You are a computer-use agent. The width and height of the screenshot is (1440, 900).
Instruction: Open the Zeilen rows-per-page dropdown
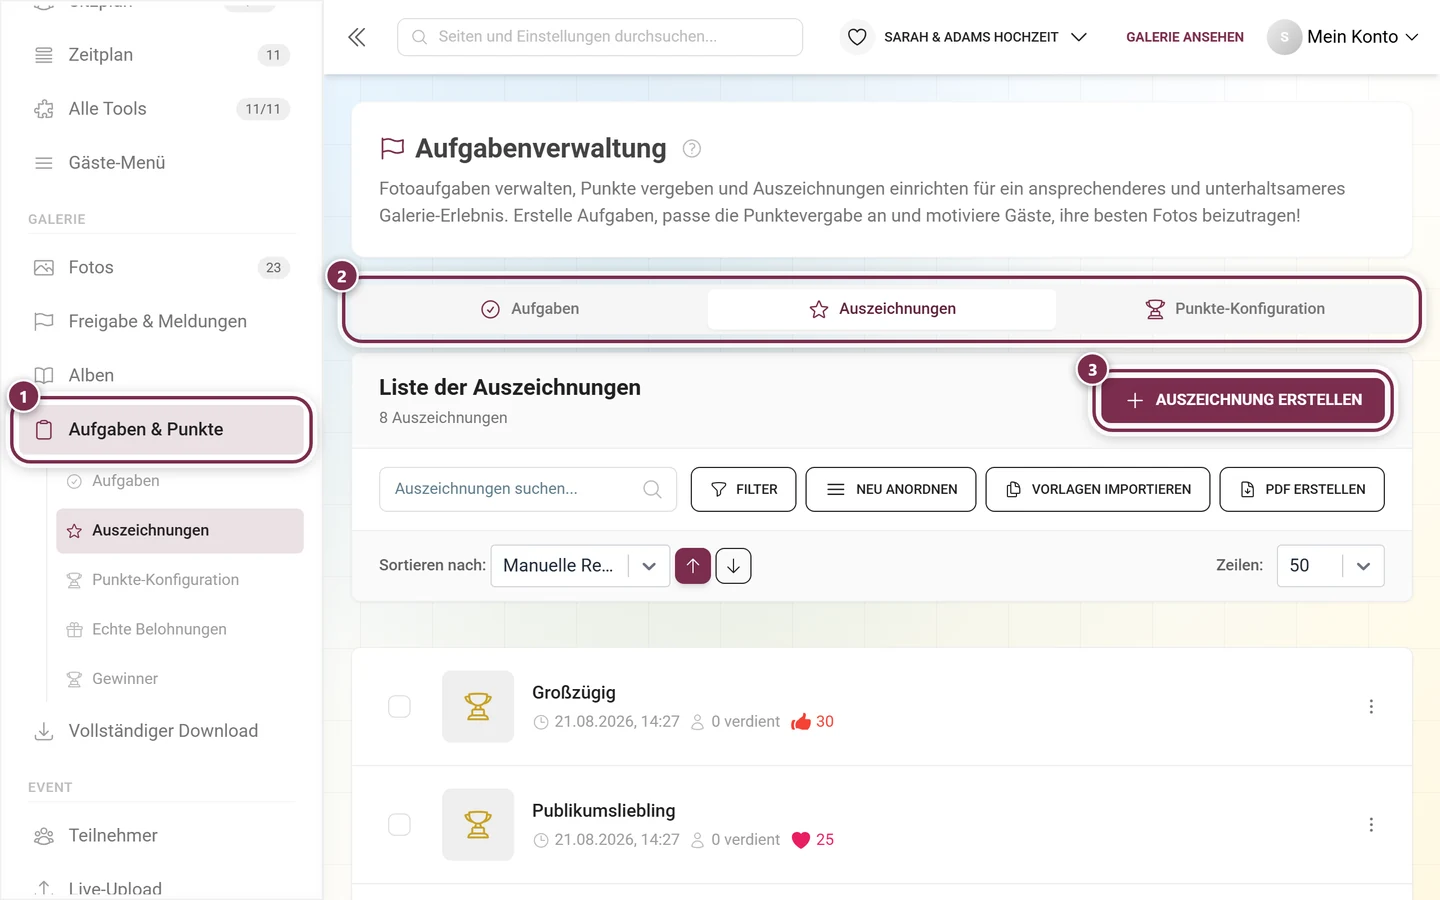[x=1330, y=566]
